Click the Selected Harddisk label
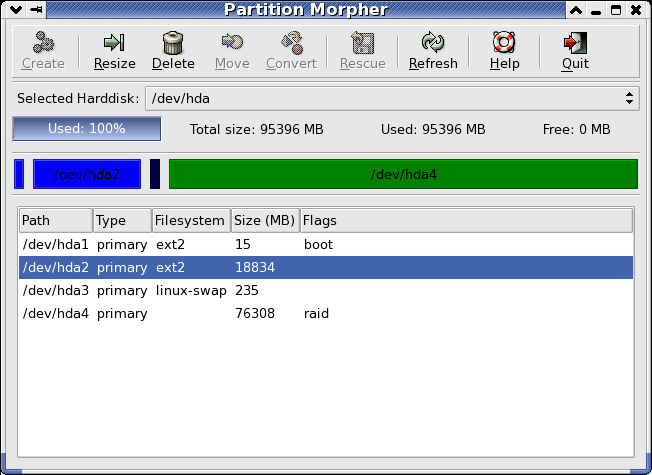652x475 pixels. click(x=78, y=99)
